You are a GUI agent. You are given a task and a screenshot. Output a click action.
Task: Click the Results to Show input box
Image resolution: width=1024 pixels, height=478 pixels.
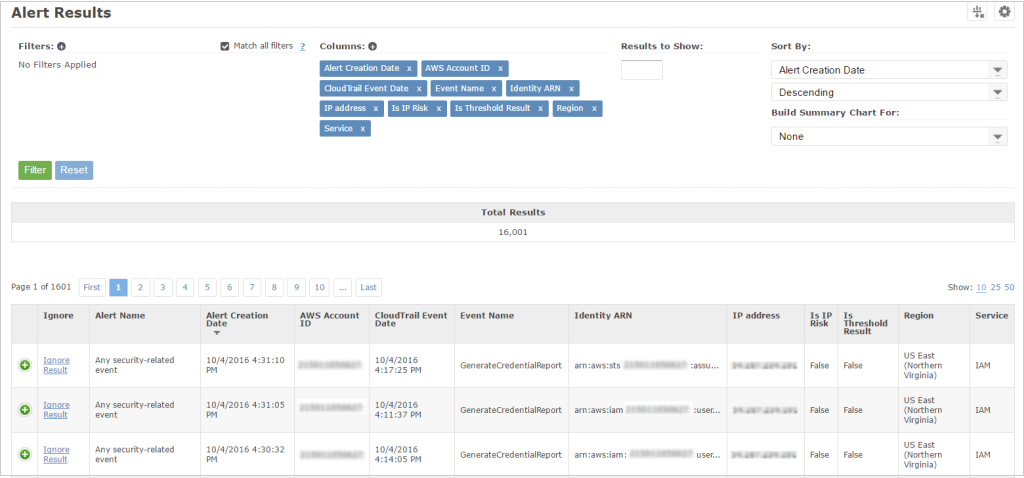pos(641,70)
